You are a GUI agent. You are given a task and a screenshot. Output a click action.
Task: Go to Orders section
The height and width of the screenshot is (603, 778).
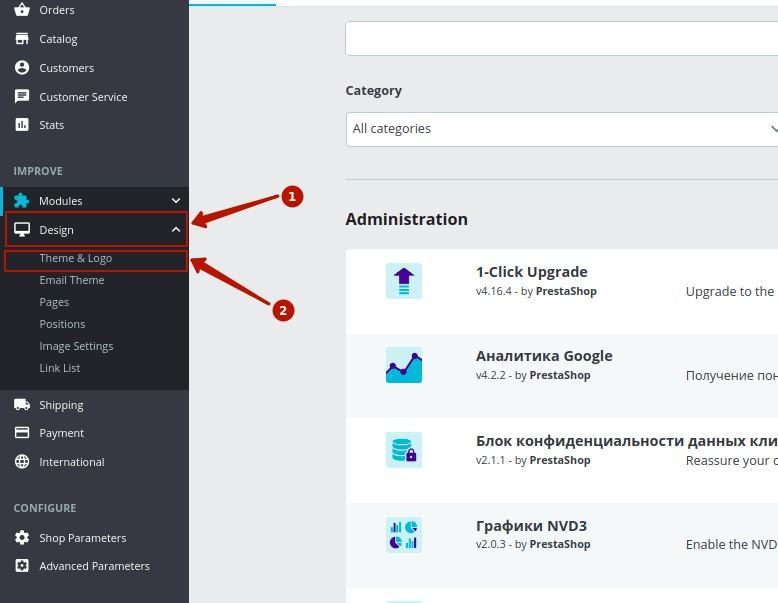57,10
